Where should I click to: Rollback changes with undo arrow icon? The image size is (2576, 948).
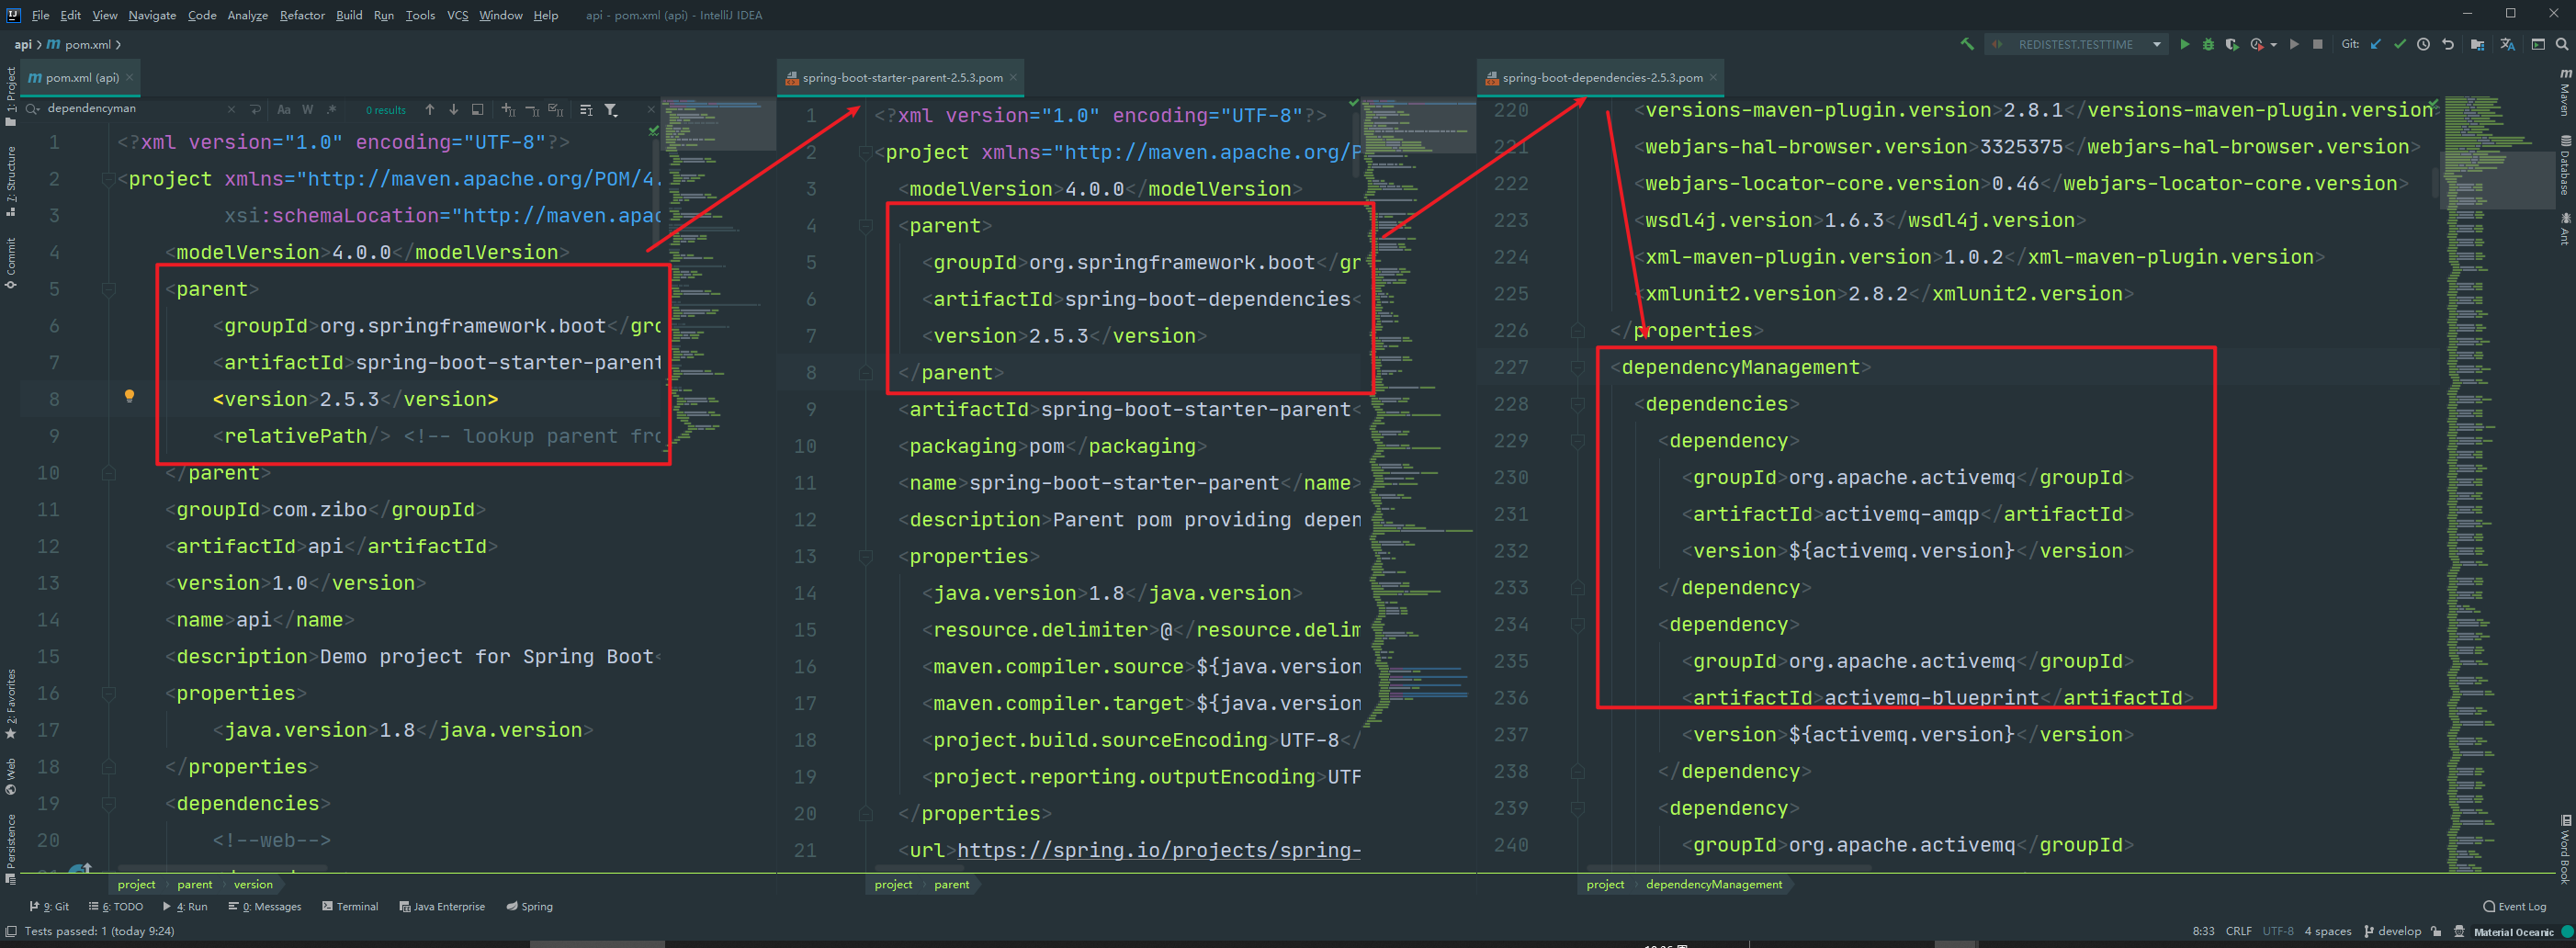[2448, 45]
